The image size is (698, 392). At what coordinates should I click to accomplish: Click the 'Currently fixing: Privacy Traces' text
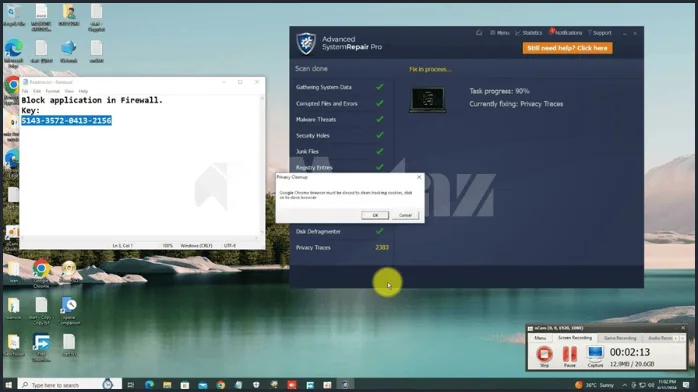(516, 104)
